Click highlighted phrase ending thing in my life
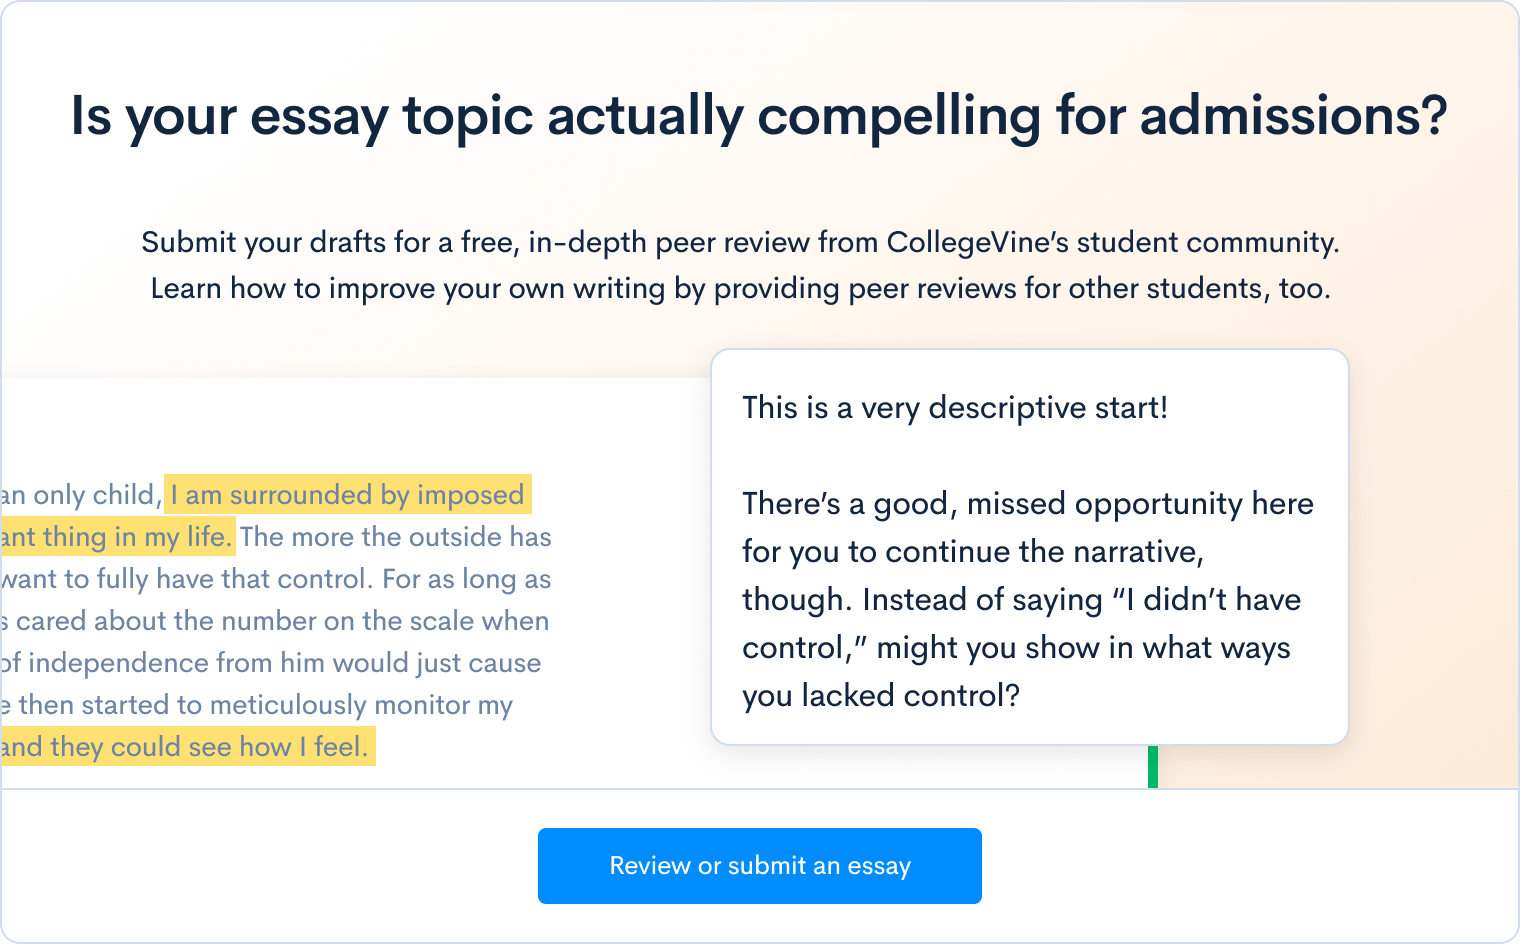 [x=117, y=537]
